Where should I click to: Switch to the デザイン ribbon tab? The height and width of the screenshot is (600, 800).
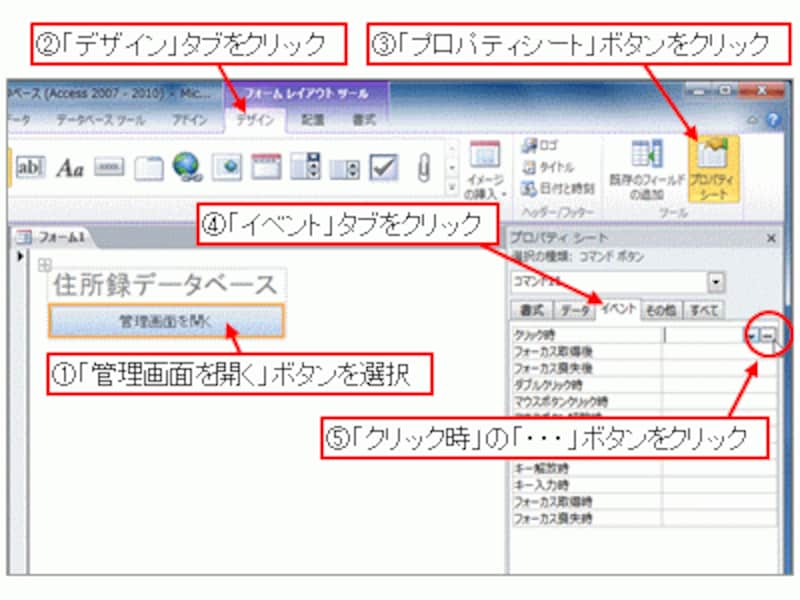click(x=255, y=120)
